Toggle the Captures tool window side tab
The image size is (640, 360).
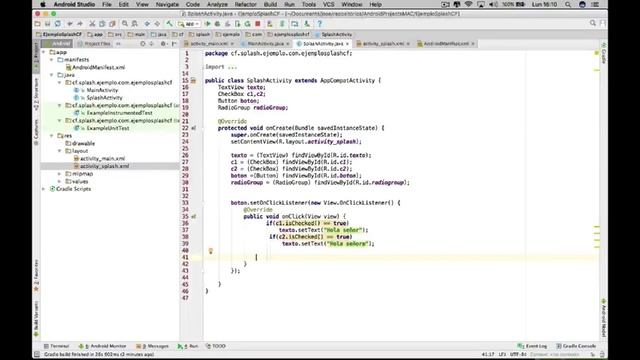pos(36,132)
